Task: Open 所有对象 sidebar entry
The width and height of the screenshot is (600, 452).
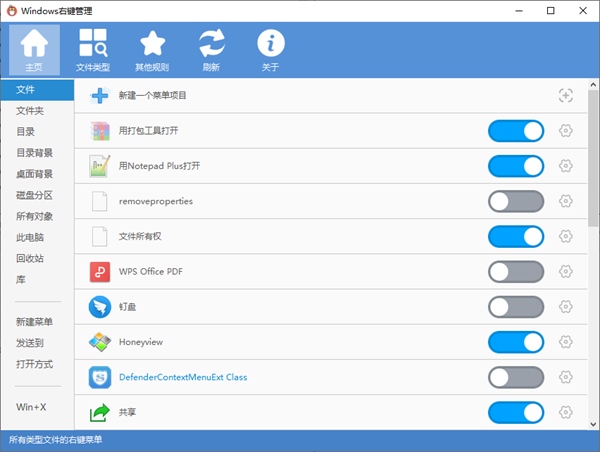Action: (x=38, y=217)
